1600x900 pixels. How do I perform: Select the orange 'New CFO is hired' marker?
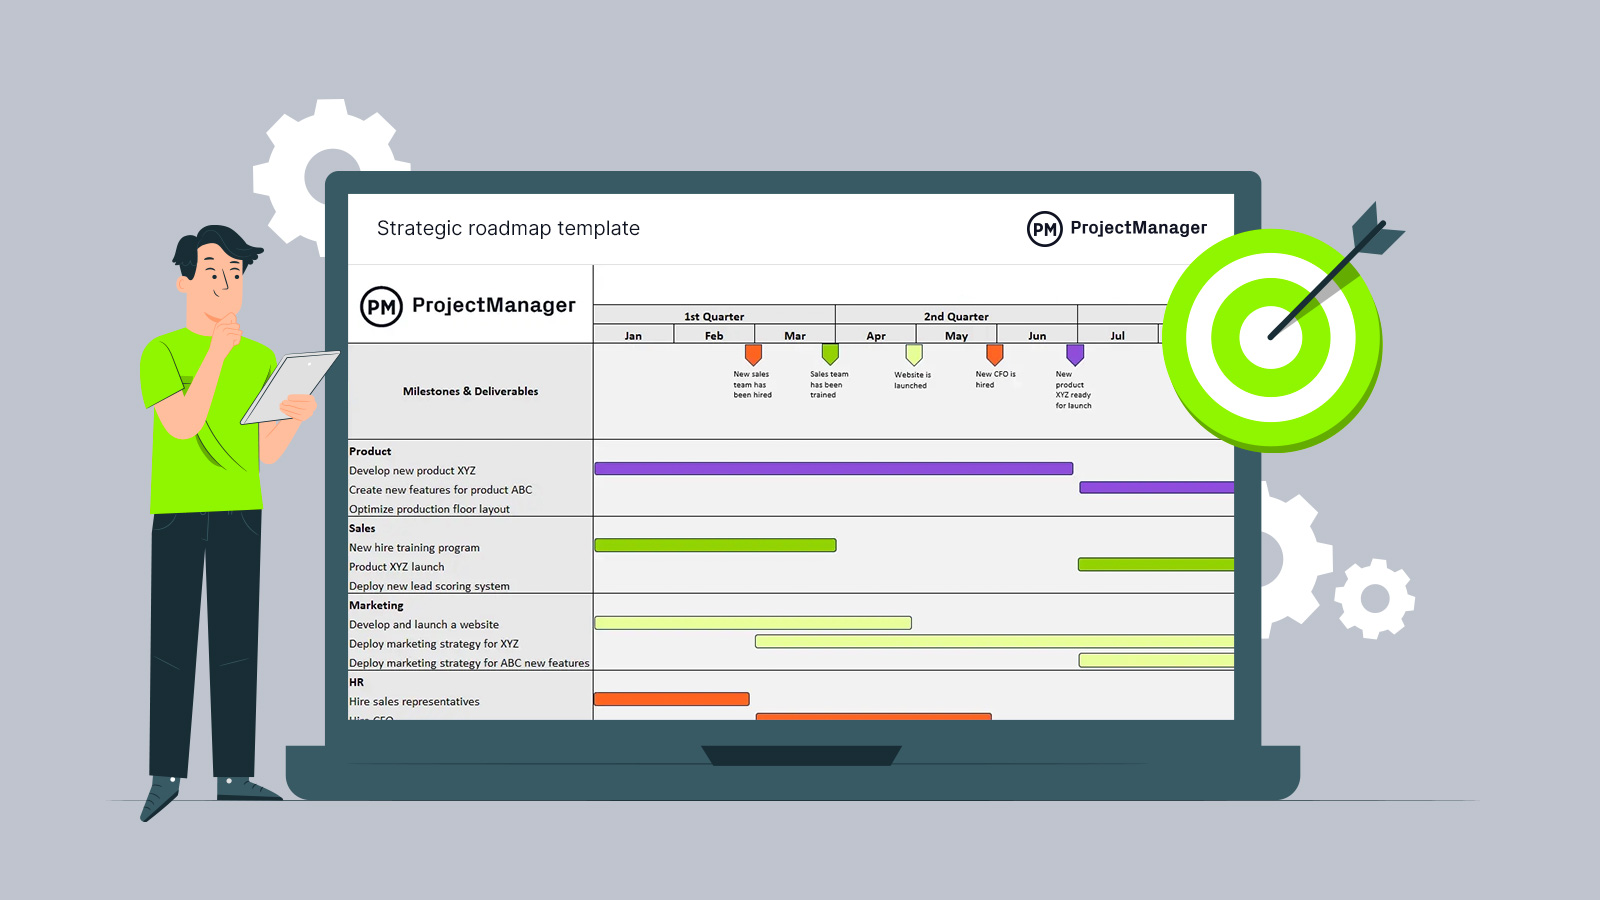point(994,354)
